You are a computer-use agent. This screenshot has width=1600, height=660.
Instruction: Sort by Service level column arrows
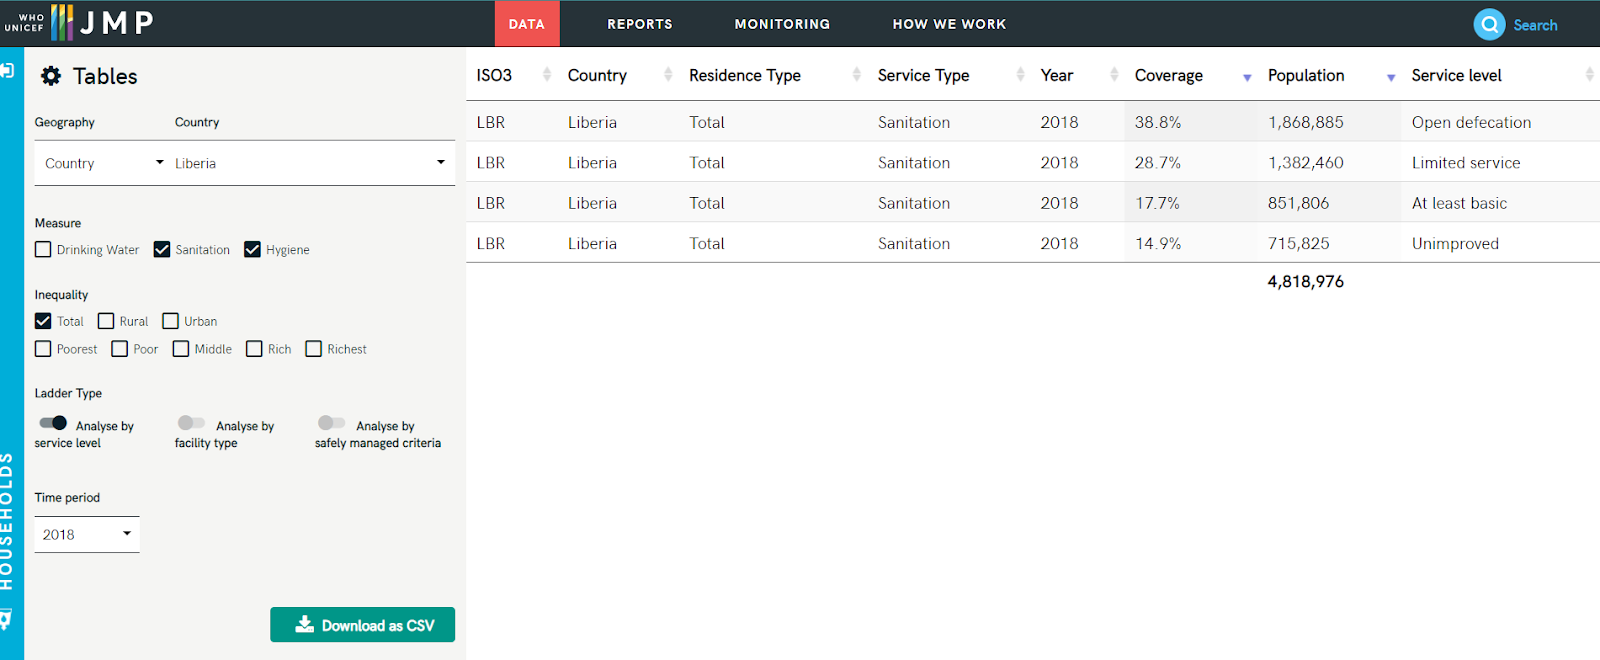point(1589,75)
